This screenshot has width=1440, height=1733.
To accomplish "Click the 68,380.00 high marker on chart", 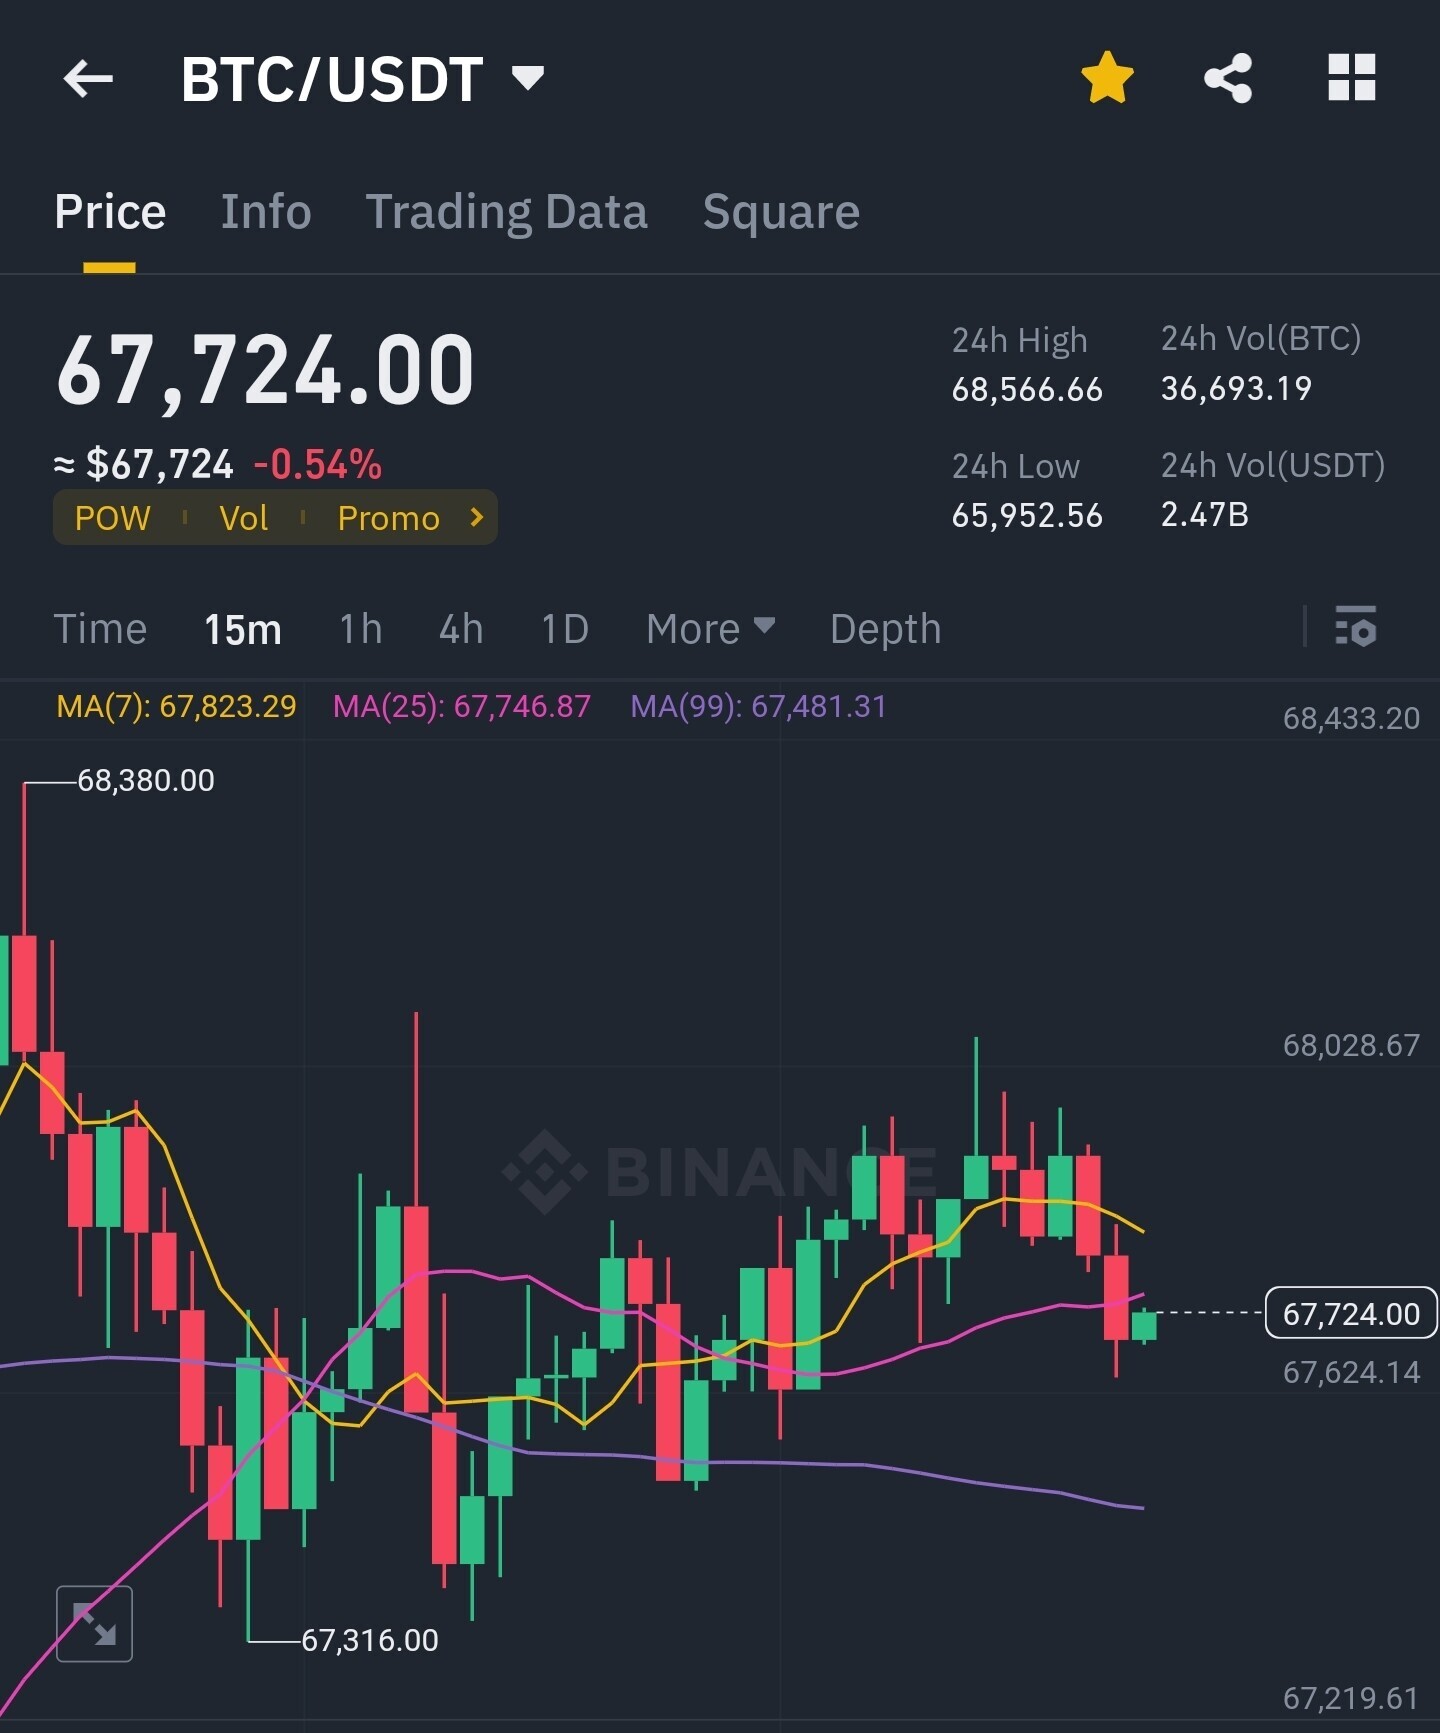I will pos(146,780).
